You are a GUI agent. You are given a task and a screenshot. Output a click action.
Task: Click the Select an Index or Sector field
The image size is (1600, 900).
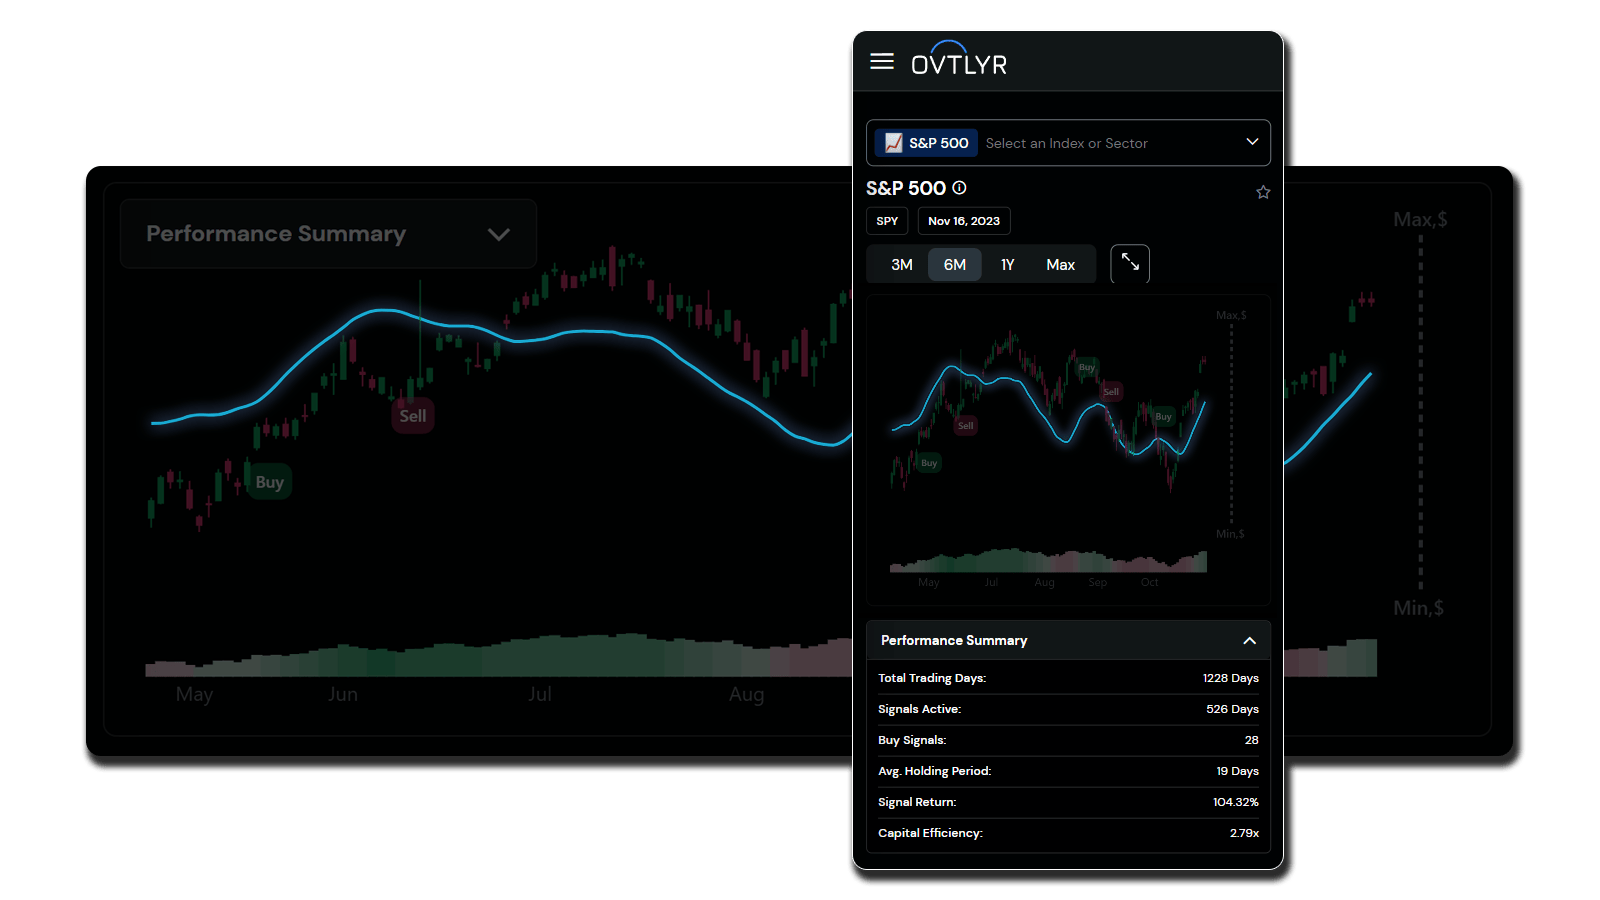1066,143
